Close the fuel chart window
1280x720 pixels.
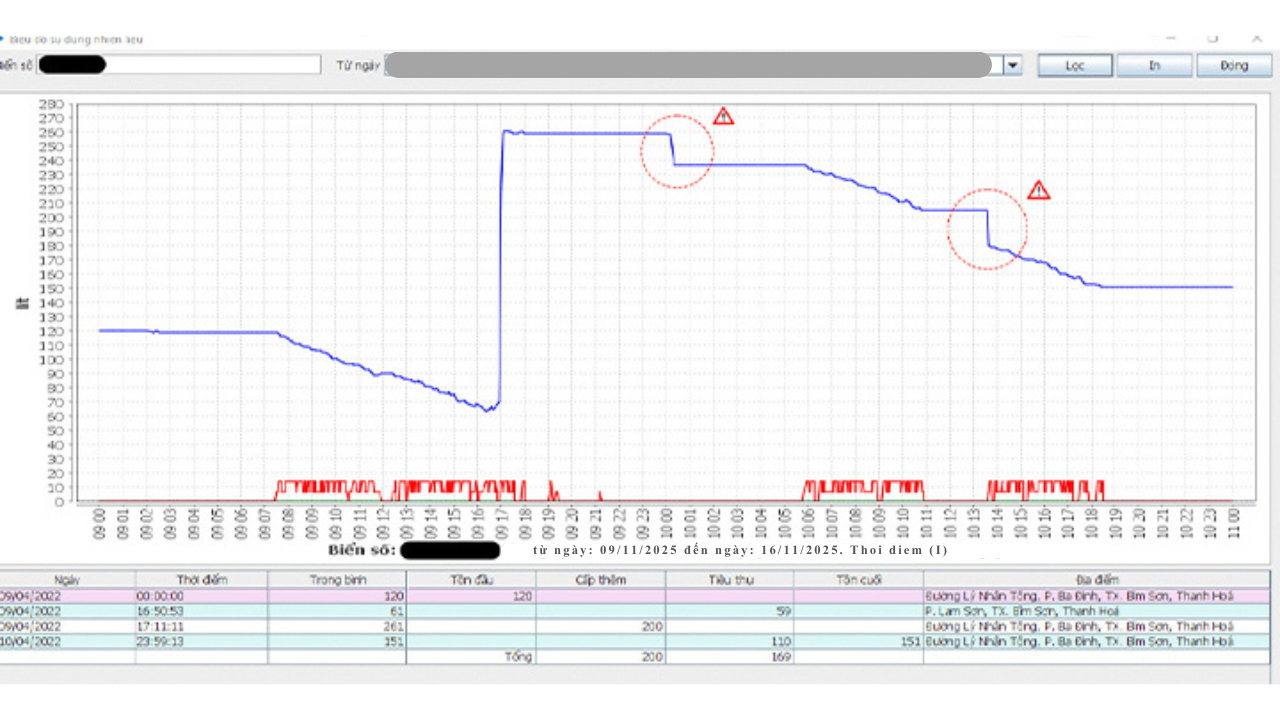(1256, 38)
